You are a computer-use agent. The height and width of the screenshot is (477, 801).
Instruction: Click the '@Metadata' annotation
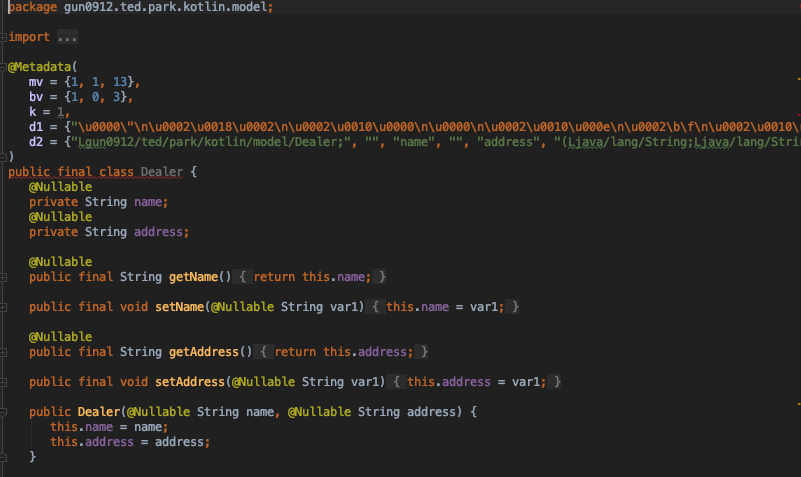pyautogui.click(x=39, y=67)
